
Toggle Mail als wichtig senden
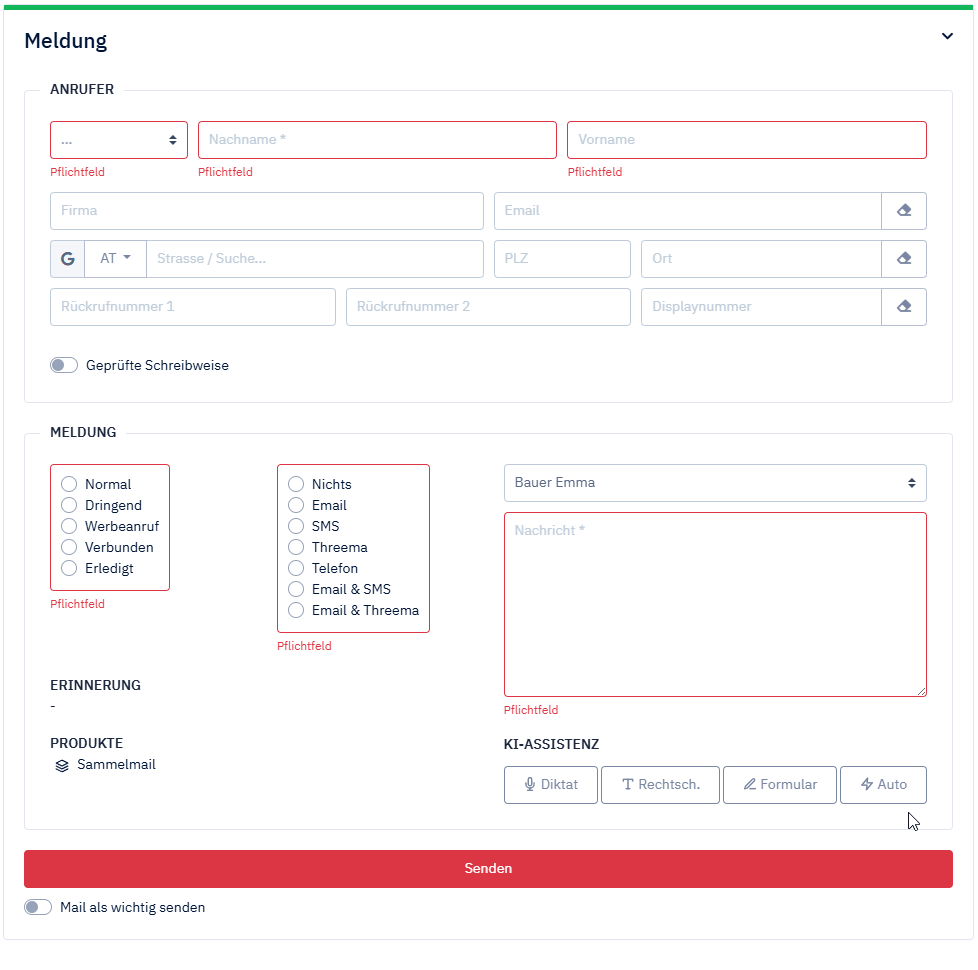pos(38,908)
